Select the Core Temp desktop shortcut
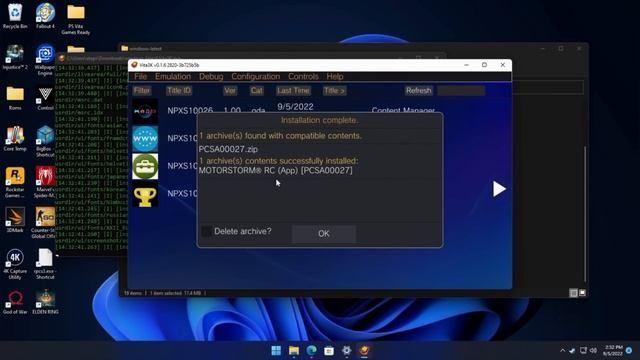Screen dimensions: 640x360 click(15, 139)
